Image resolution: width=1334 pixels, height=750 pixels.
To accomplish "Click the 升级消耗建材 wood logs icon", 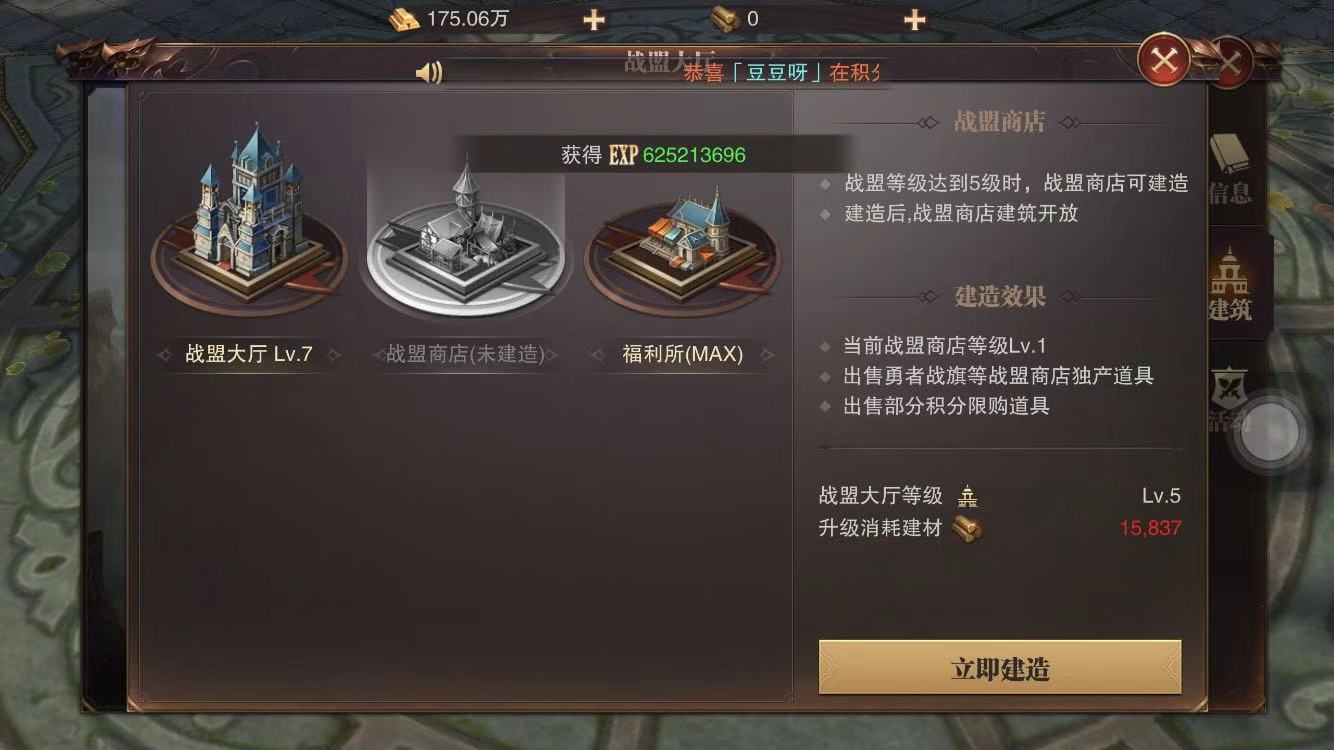I will 967,529.
